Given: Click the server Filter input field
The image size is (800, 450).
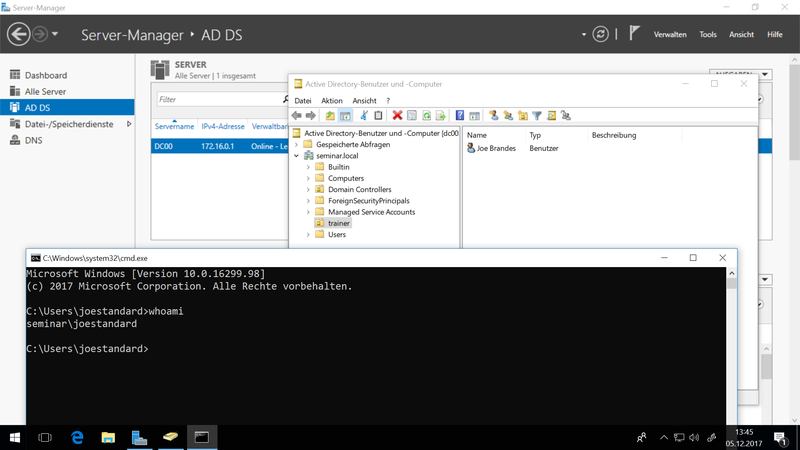Looking at the screenshot, I should pyautogui.click(x=218, y=100).
